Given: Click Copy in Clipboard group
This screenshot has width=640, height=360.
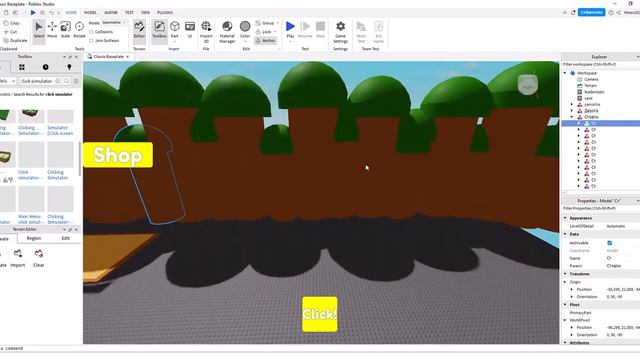Looking at the screenshot, I should click(x=11, y=23).
